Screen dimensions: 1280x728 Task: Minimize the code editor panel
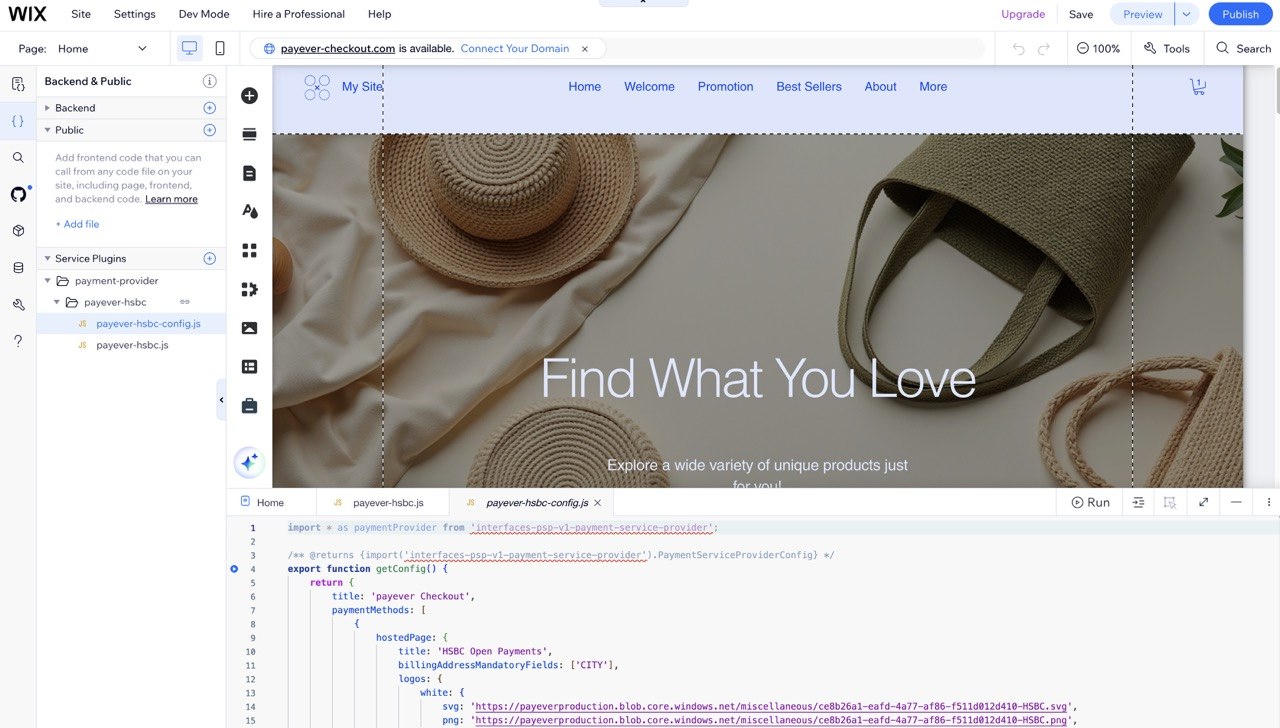(1236, 502)
